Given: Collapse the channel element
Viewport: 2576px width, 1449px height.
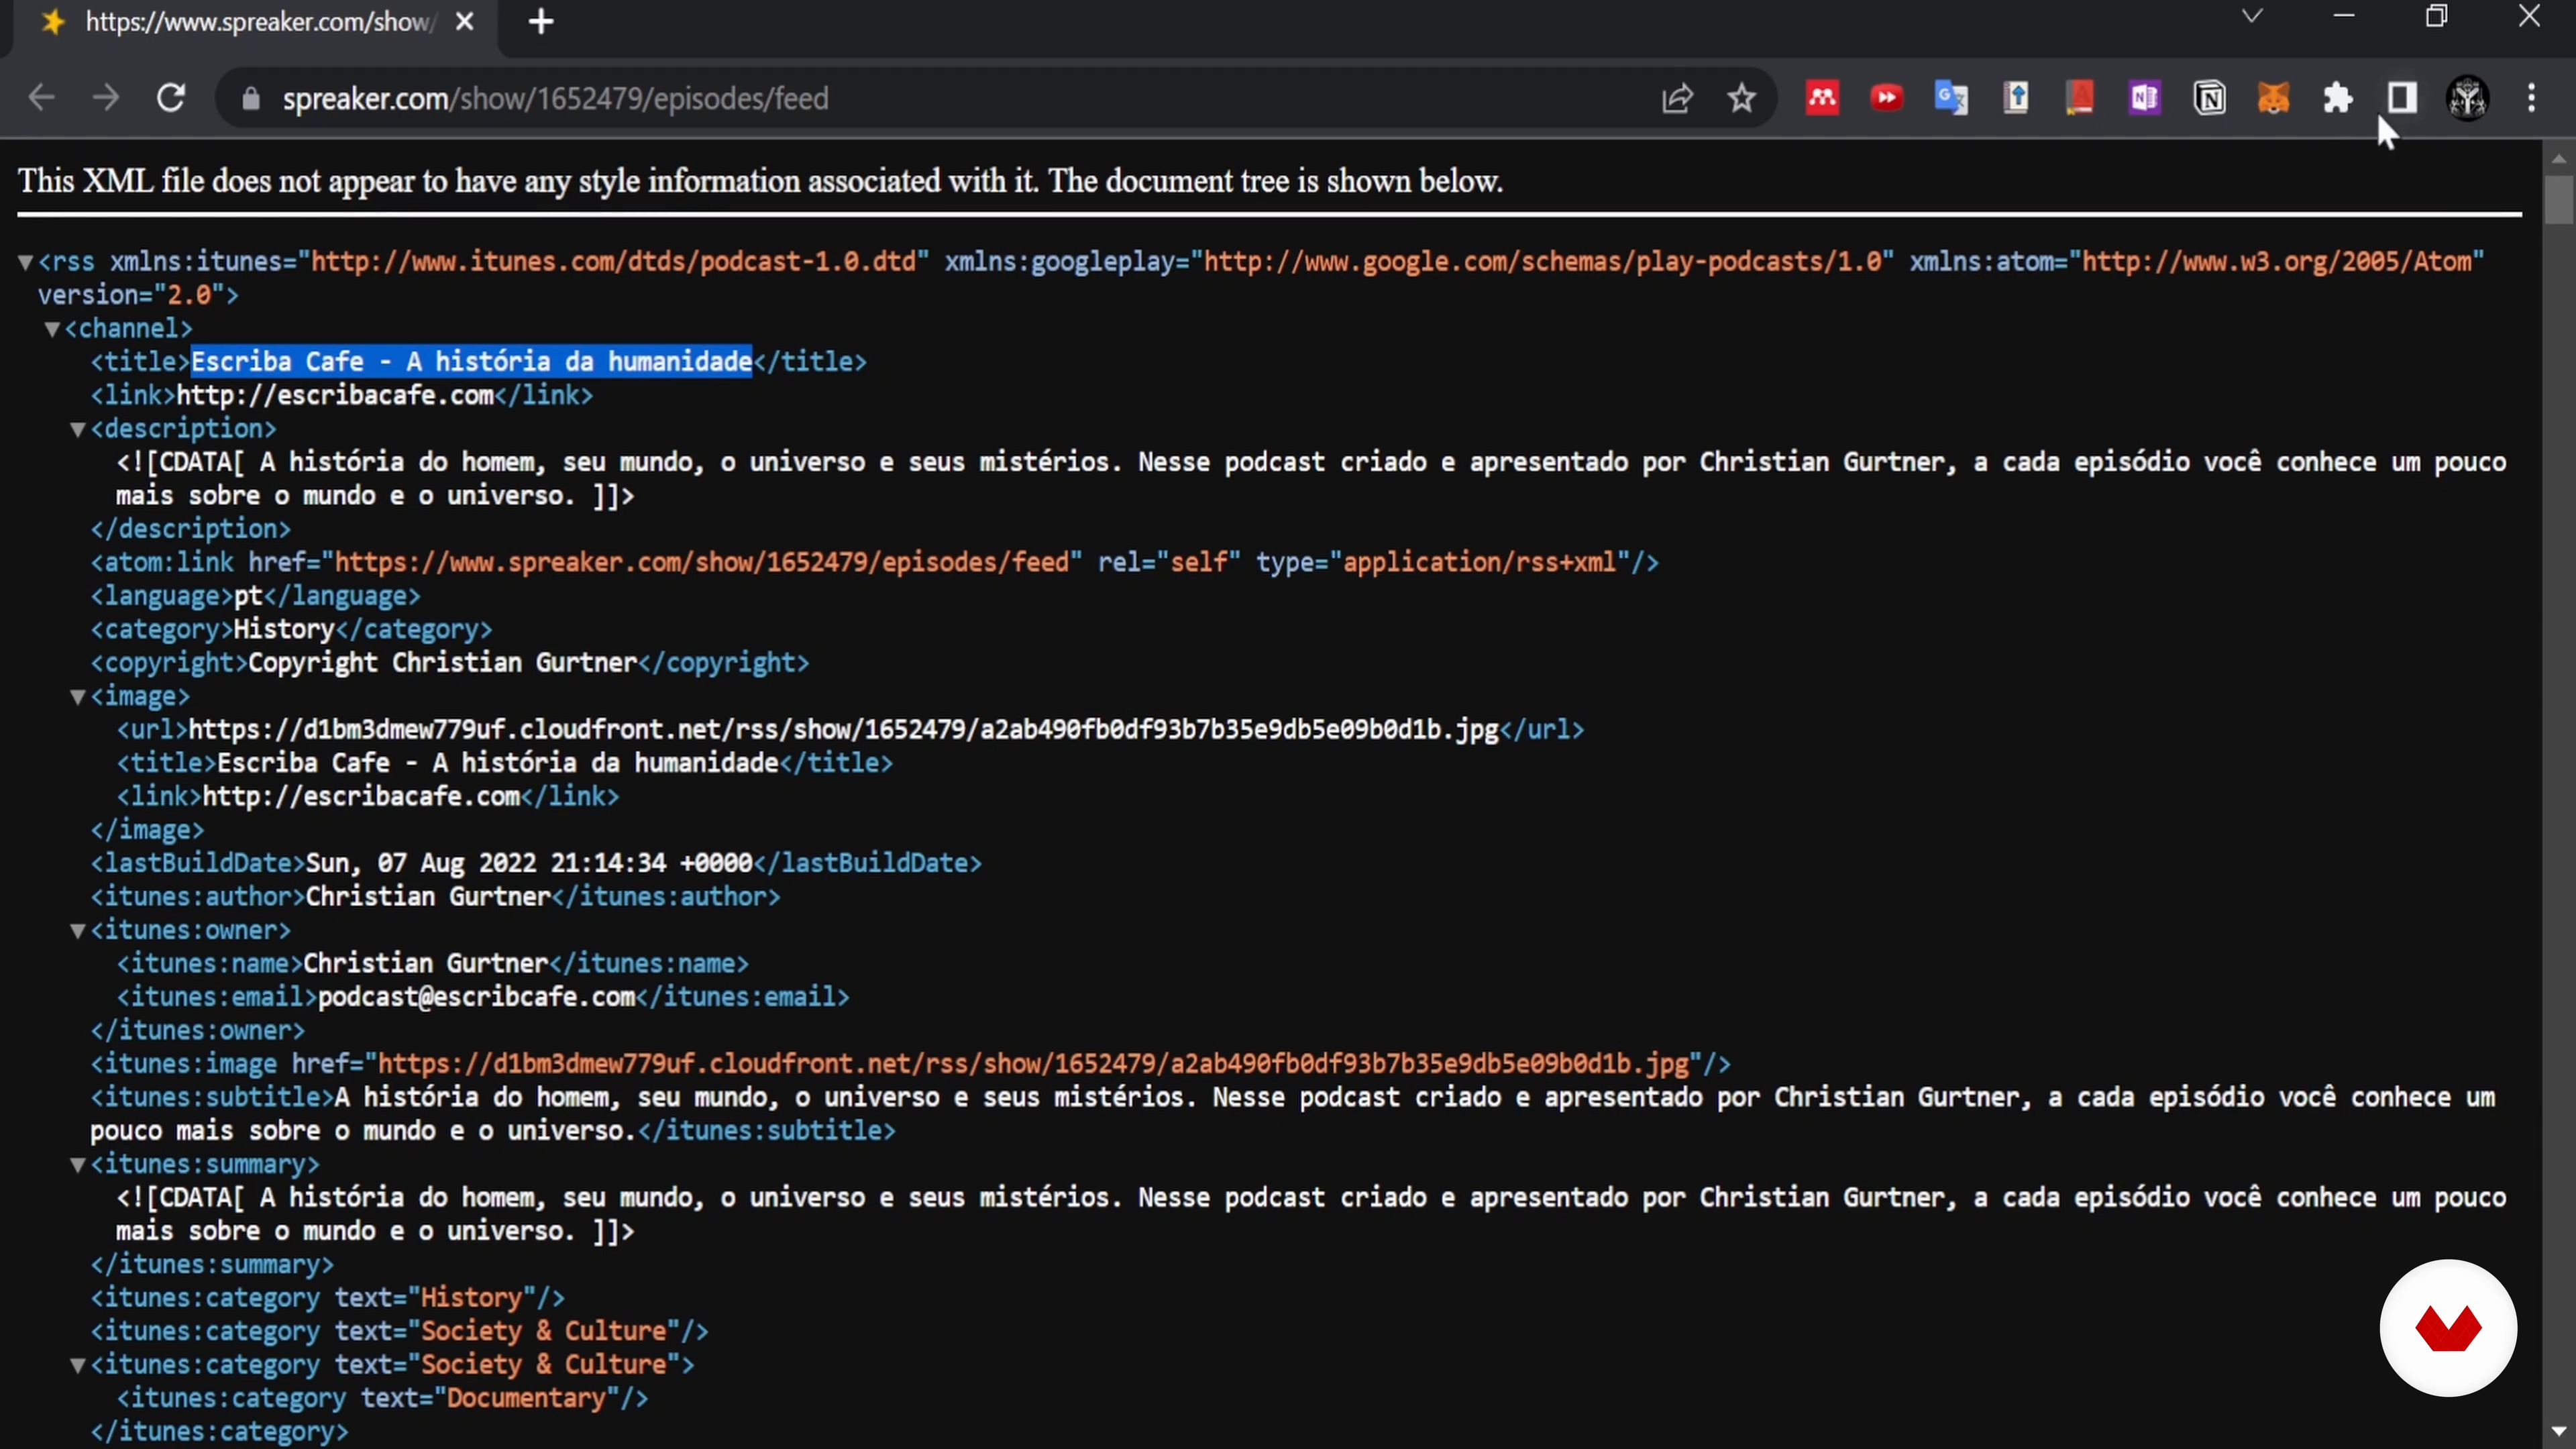Looking at the screenshot, I should click(52, 329).
